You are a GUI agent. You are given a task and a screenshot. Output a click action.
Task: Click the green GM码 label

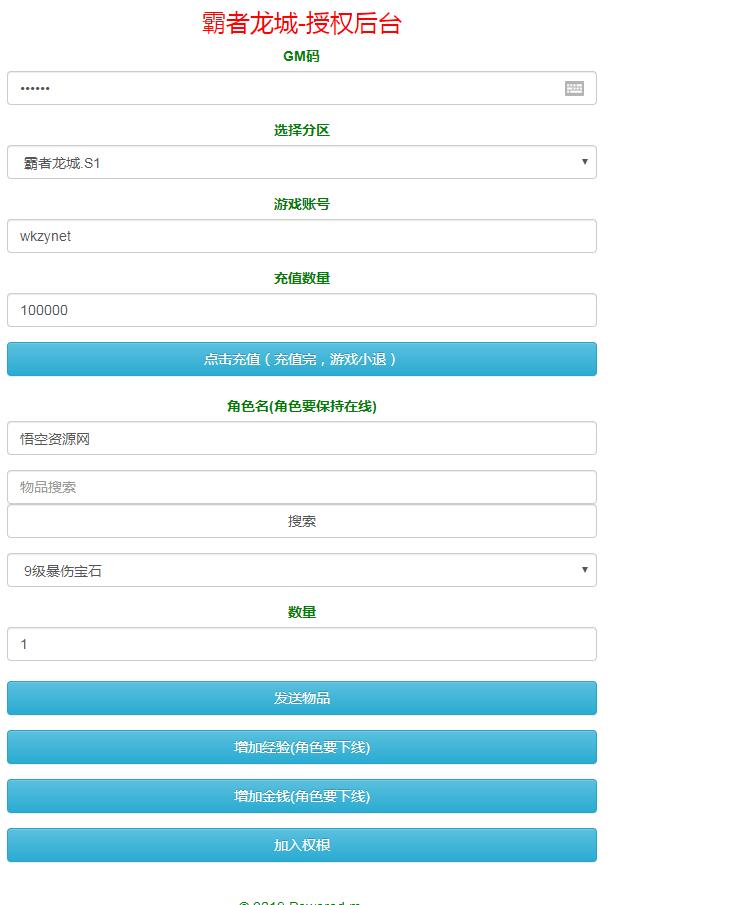[x=301, y=57]
